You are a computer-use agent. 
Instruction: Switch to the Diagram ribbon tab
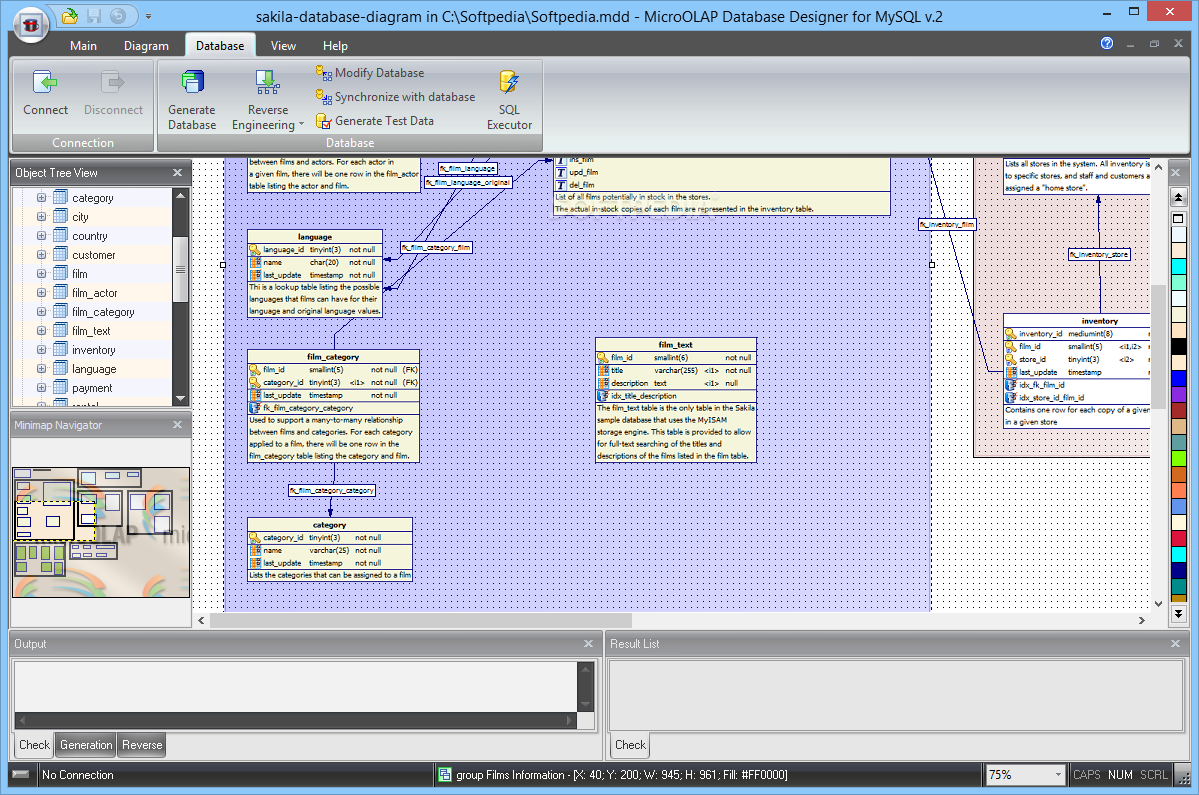[146, 46]
